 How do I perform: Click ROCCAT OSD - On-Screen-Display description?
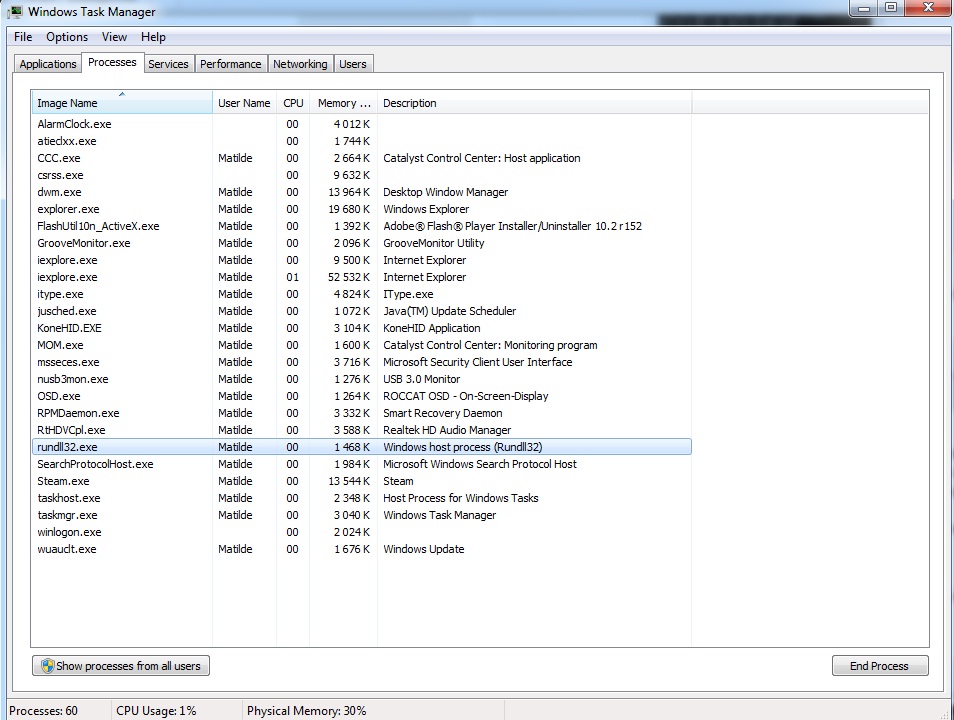point(465,396)
